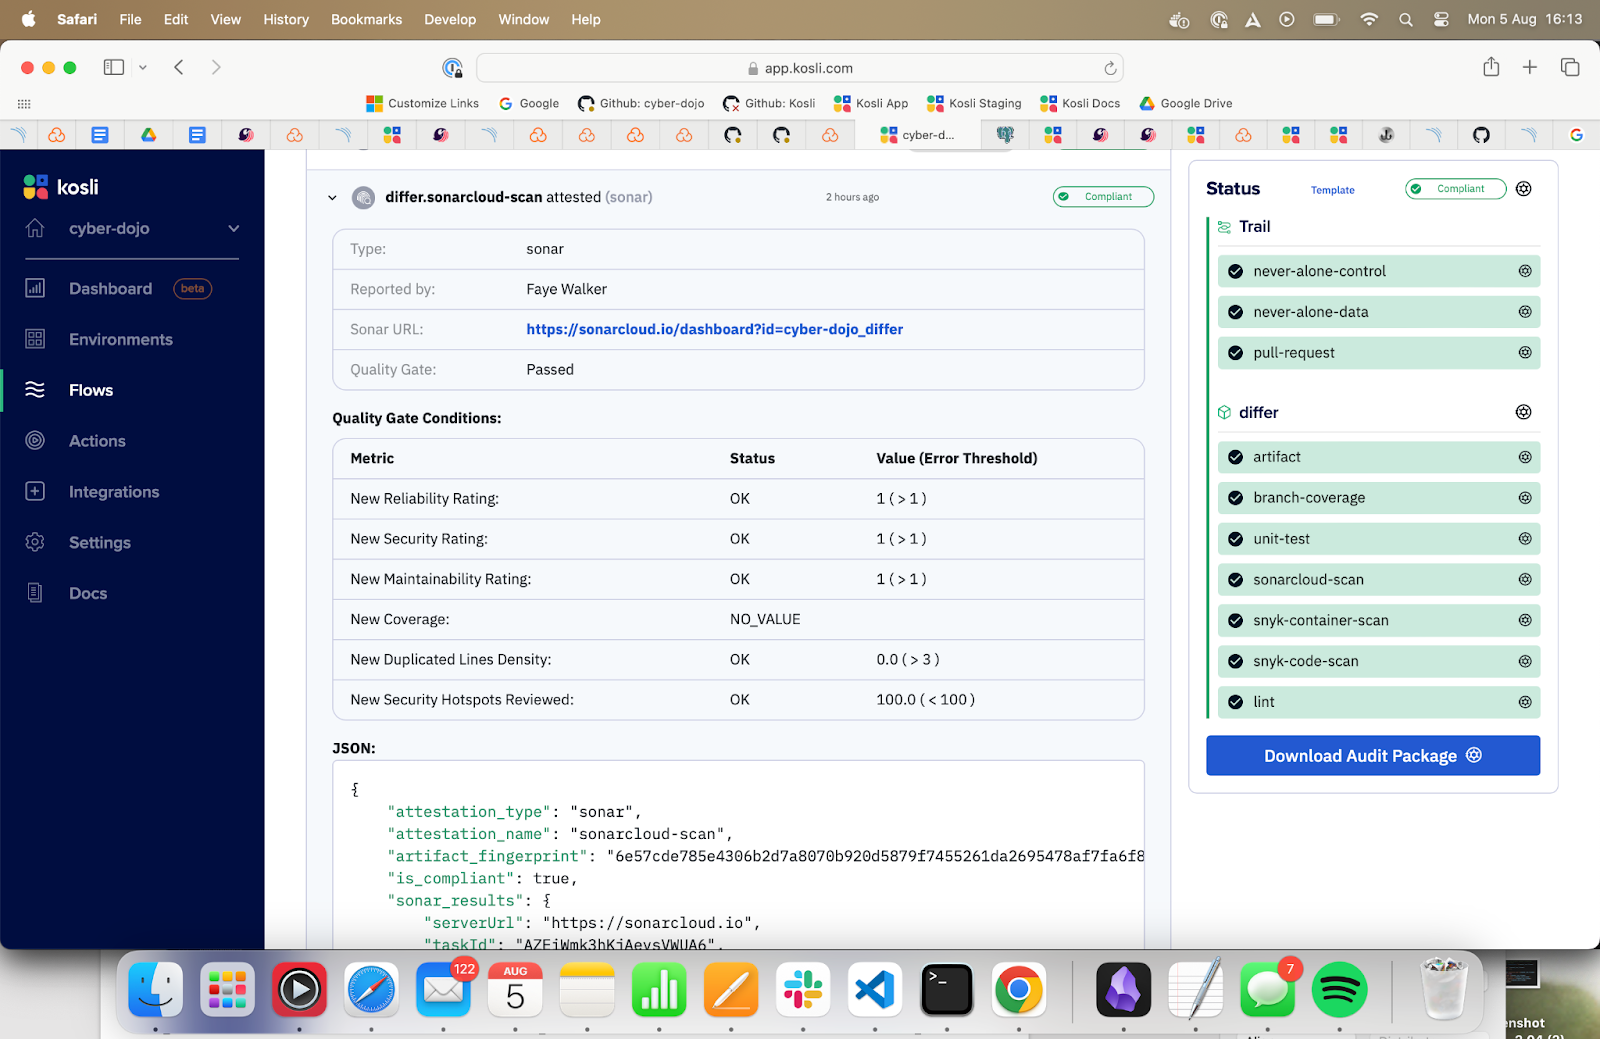Collapse the differ.sonarcloud-scan attestation
This screenshot has width=1600, height=1039.
332,198
